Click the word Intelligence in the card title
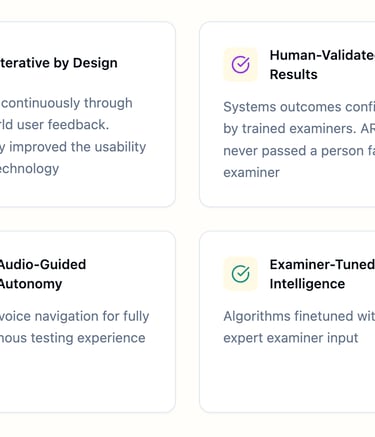This screenshot has height=437, width=375. tap(307, 284)
